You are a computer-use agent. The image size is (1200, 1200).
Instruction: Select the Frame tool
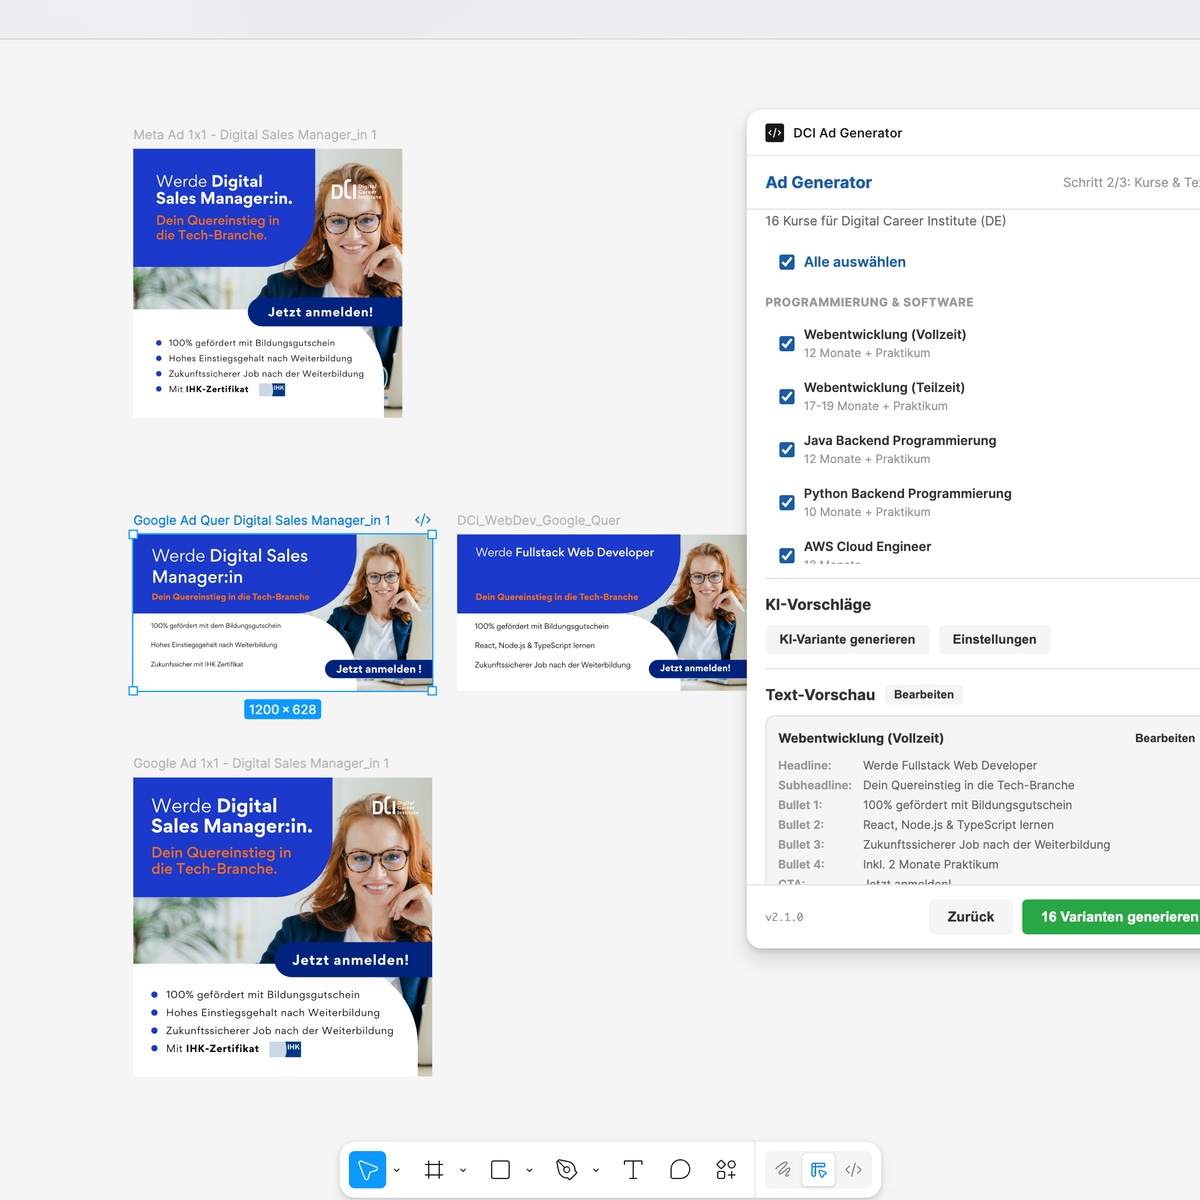click(434, 1169)
